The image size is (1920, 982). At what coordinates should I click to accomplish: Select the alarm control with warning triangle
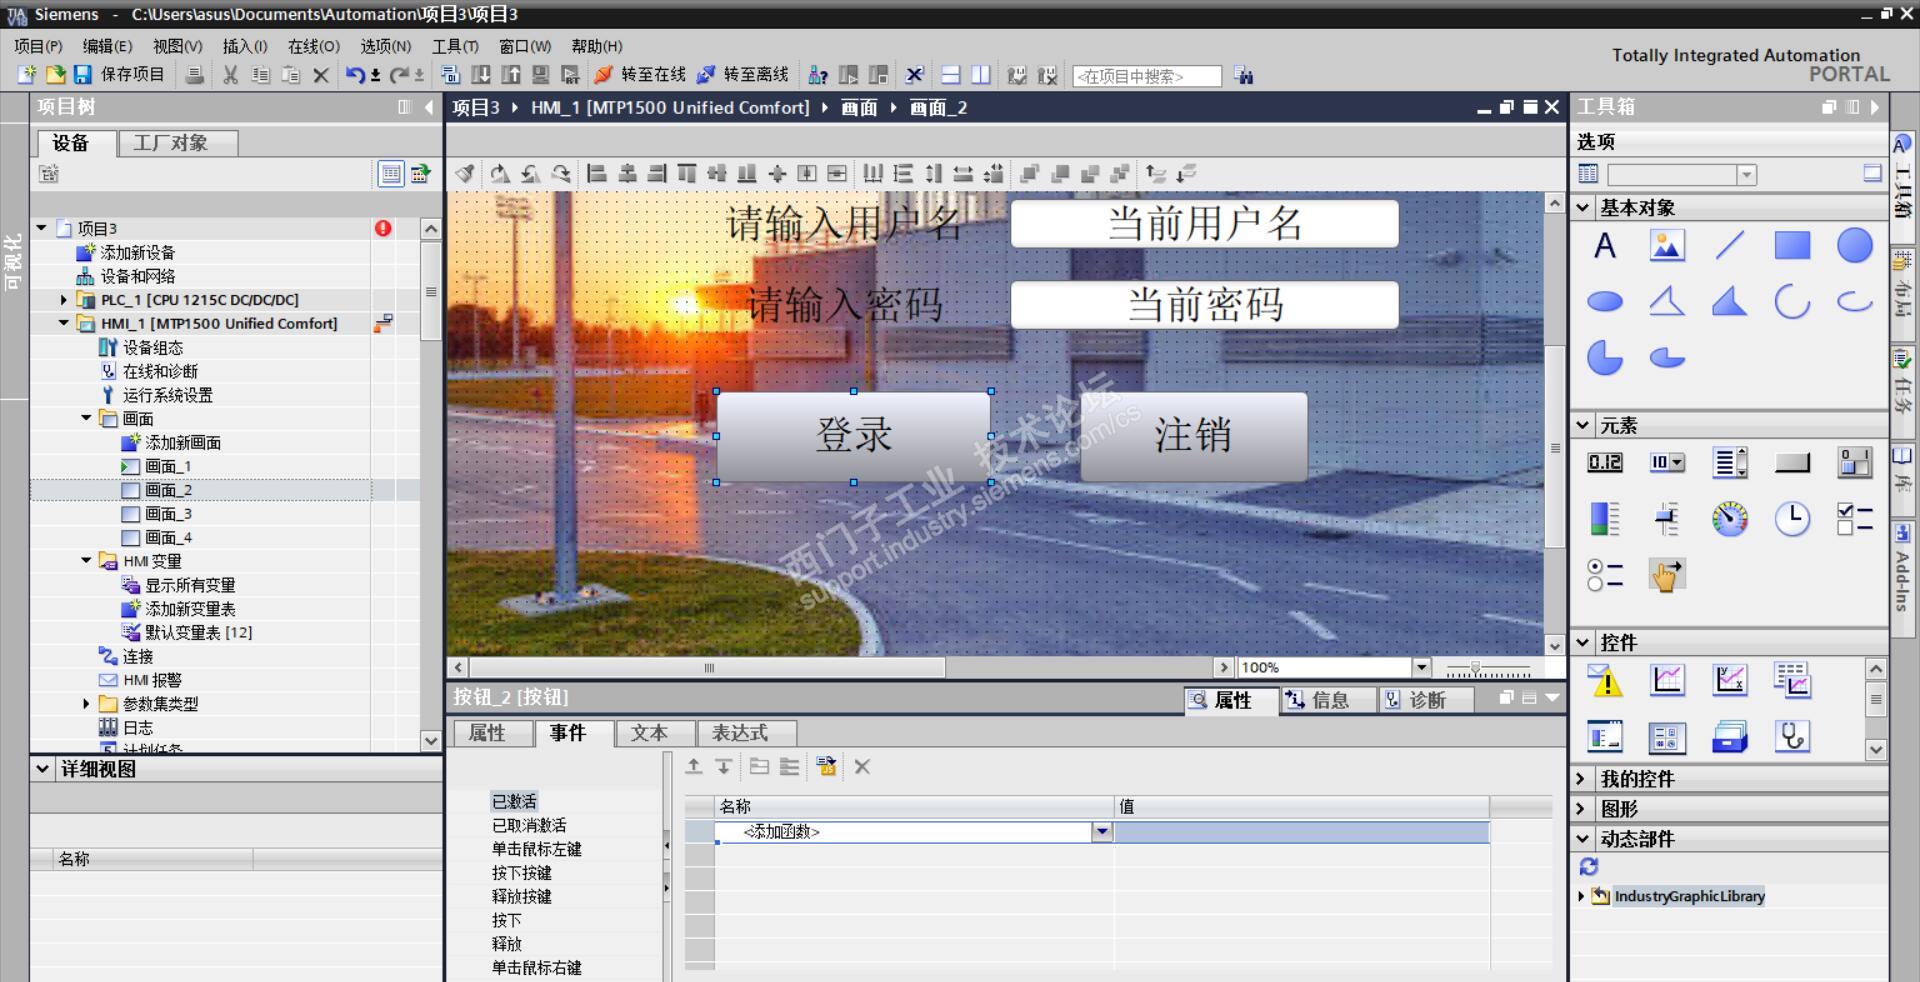(1605, 680)
